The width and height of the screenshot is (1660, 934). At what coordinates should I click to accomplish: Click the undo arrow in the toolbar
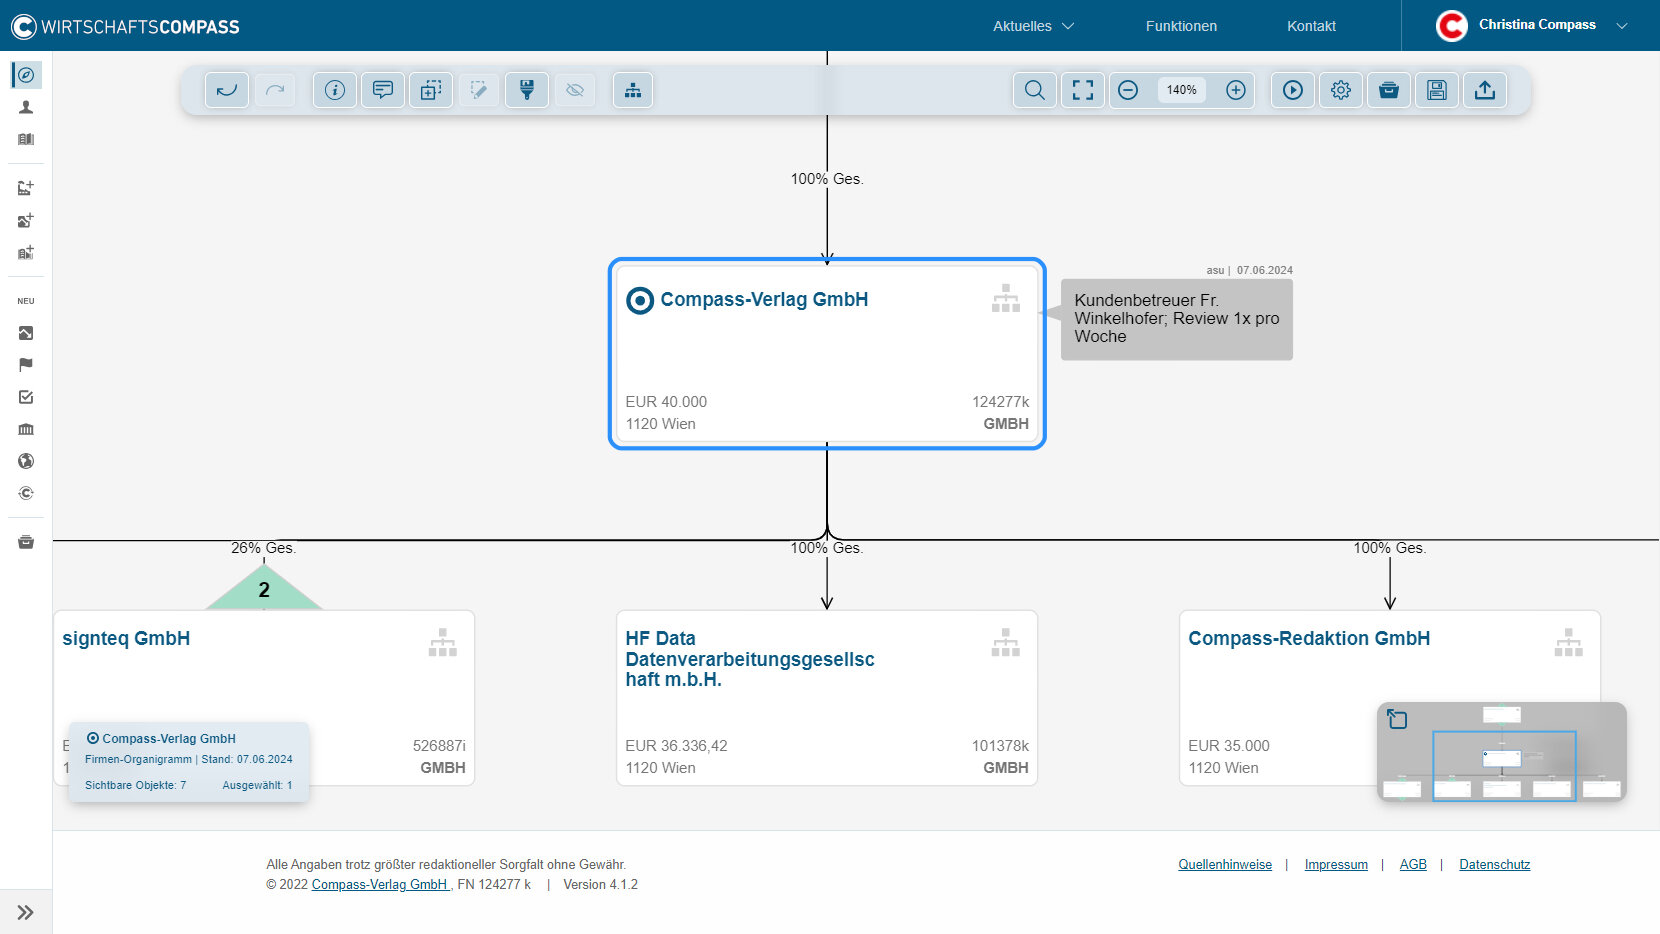[227, 90]
